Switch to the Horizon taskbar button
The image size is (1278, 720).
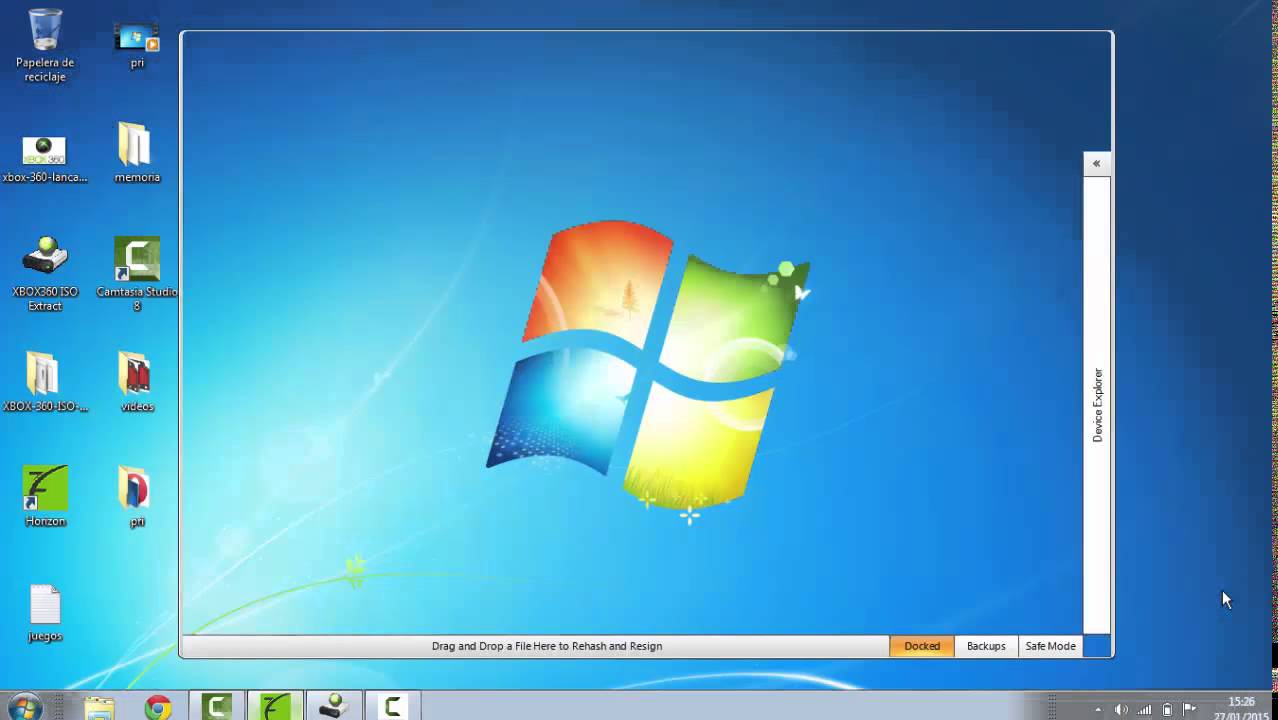click(x=275, y=707)
